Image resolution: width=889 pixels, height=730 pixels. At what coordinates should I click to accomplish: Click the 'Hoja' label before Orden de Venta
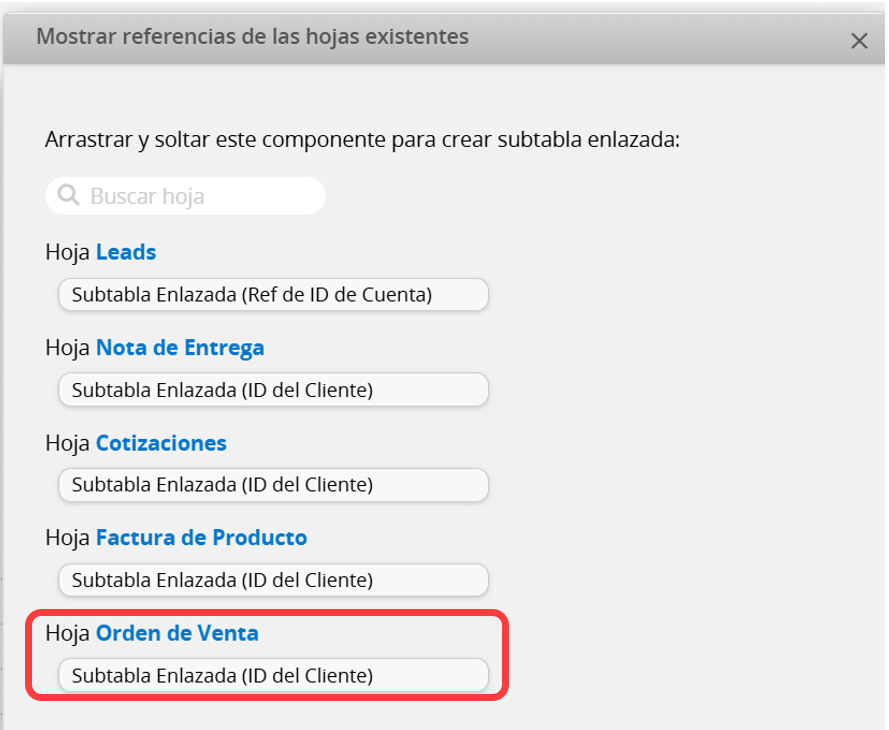(x=67, y=633)
